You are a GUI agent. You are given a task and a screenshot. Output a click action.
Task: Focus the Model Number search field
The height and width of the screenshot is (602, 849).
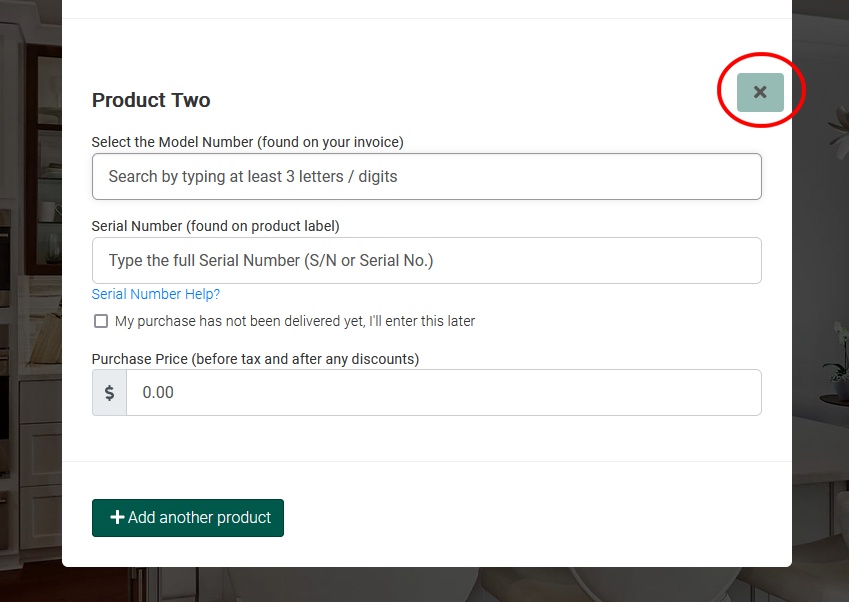[x=427, y=176]
